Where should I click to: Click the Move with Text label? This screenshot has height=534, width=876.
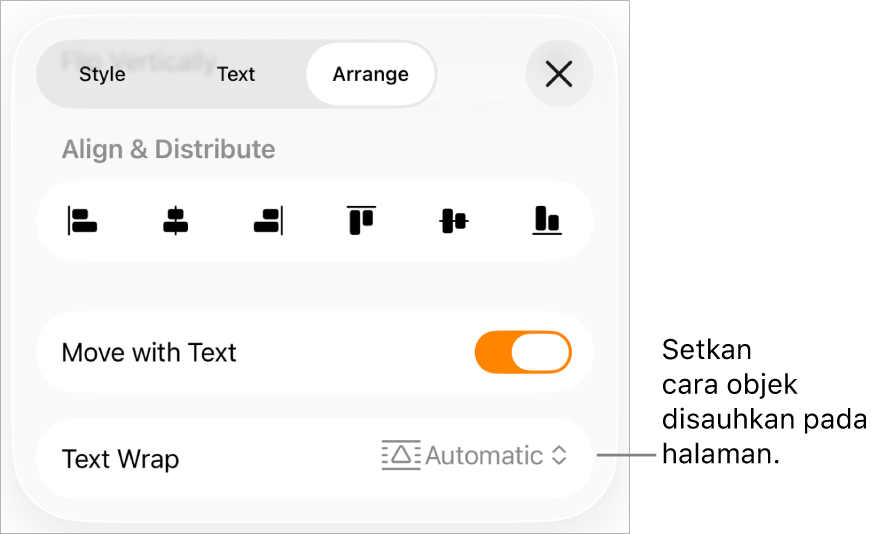pyautogui.click(x=149, y=353)
